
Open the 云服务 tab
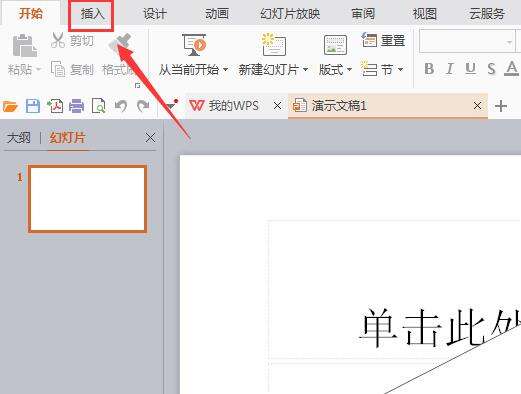pyautogui.click(x=486, y=14)
